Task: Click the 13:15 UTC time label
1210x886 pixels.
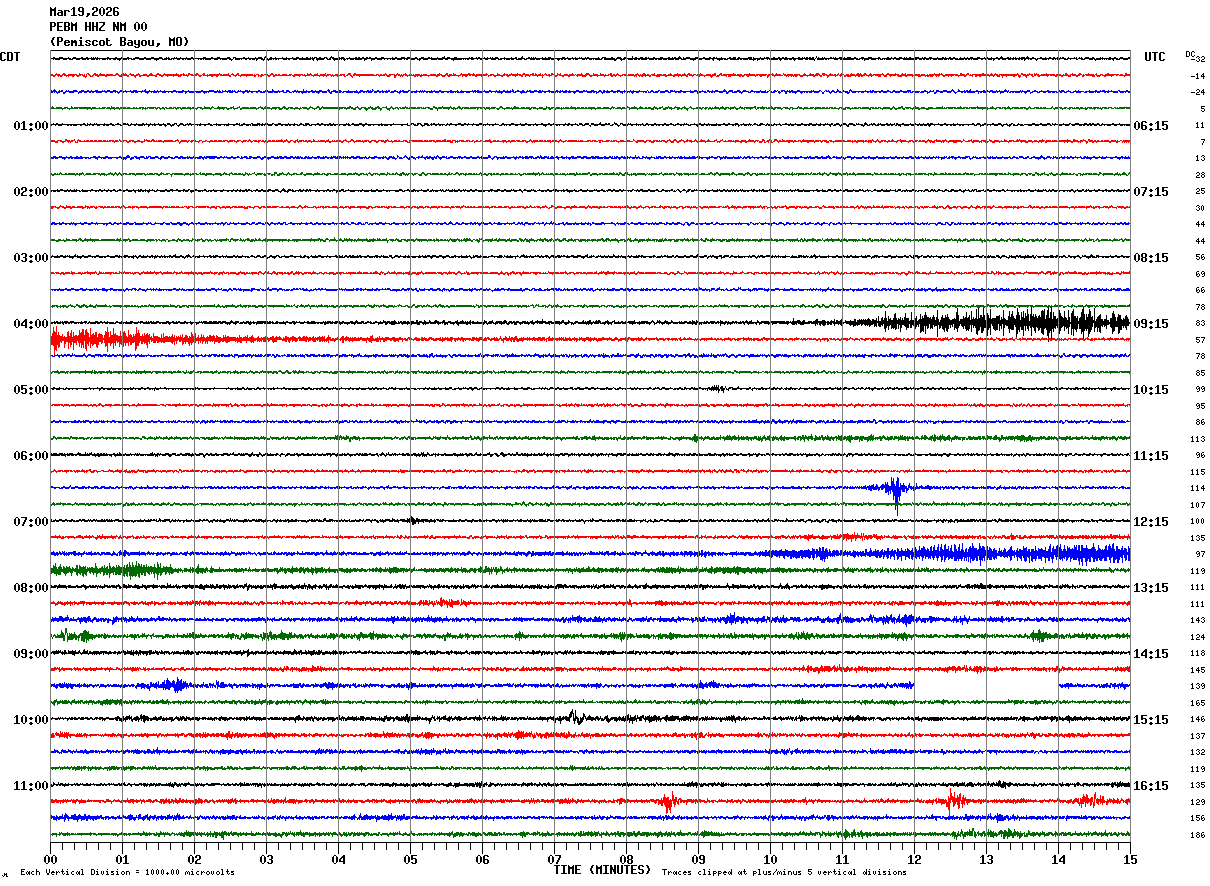Action: pos(1150,588)
